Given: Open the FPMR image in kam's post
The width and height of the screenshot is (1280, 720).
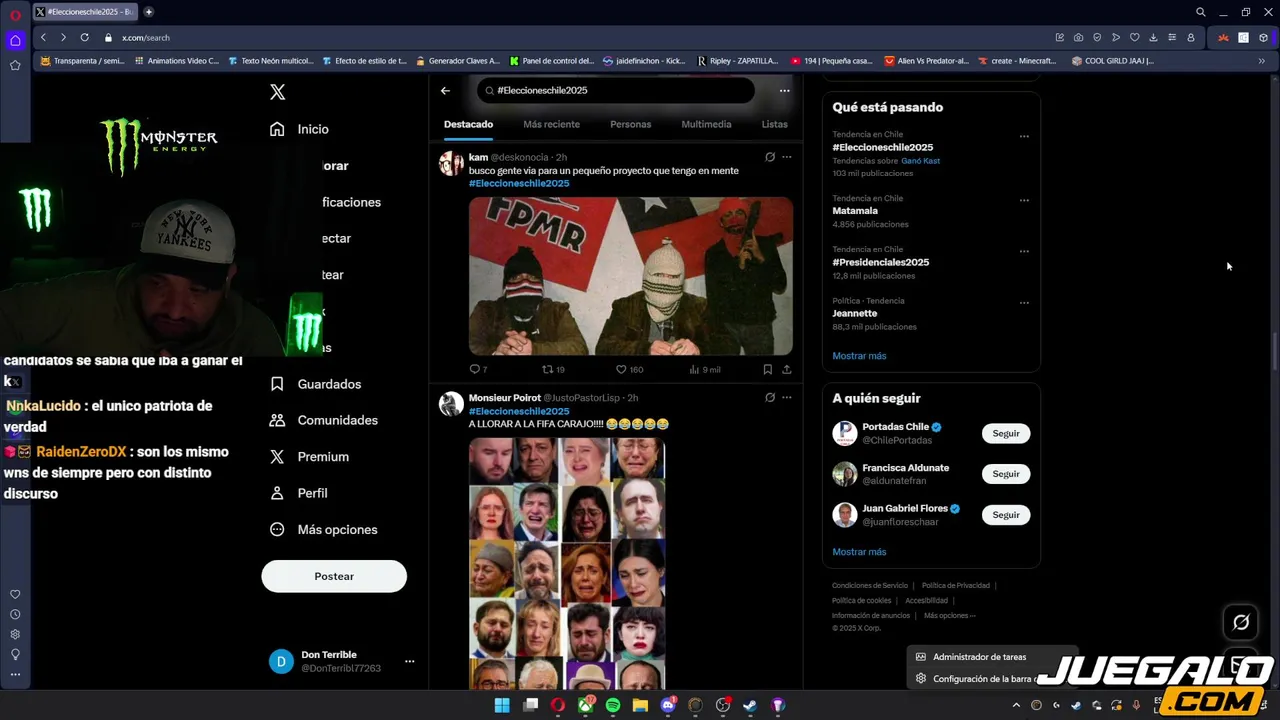Looking at the screenshot, I should (631, 276).
